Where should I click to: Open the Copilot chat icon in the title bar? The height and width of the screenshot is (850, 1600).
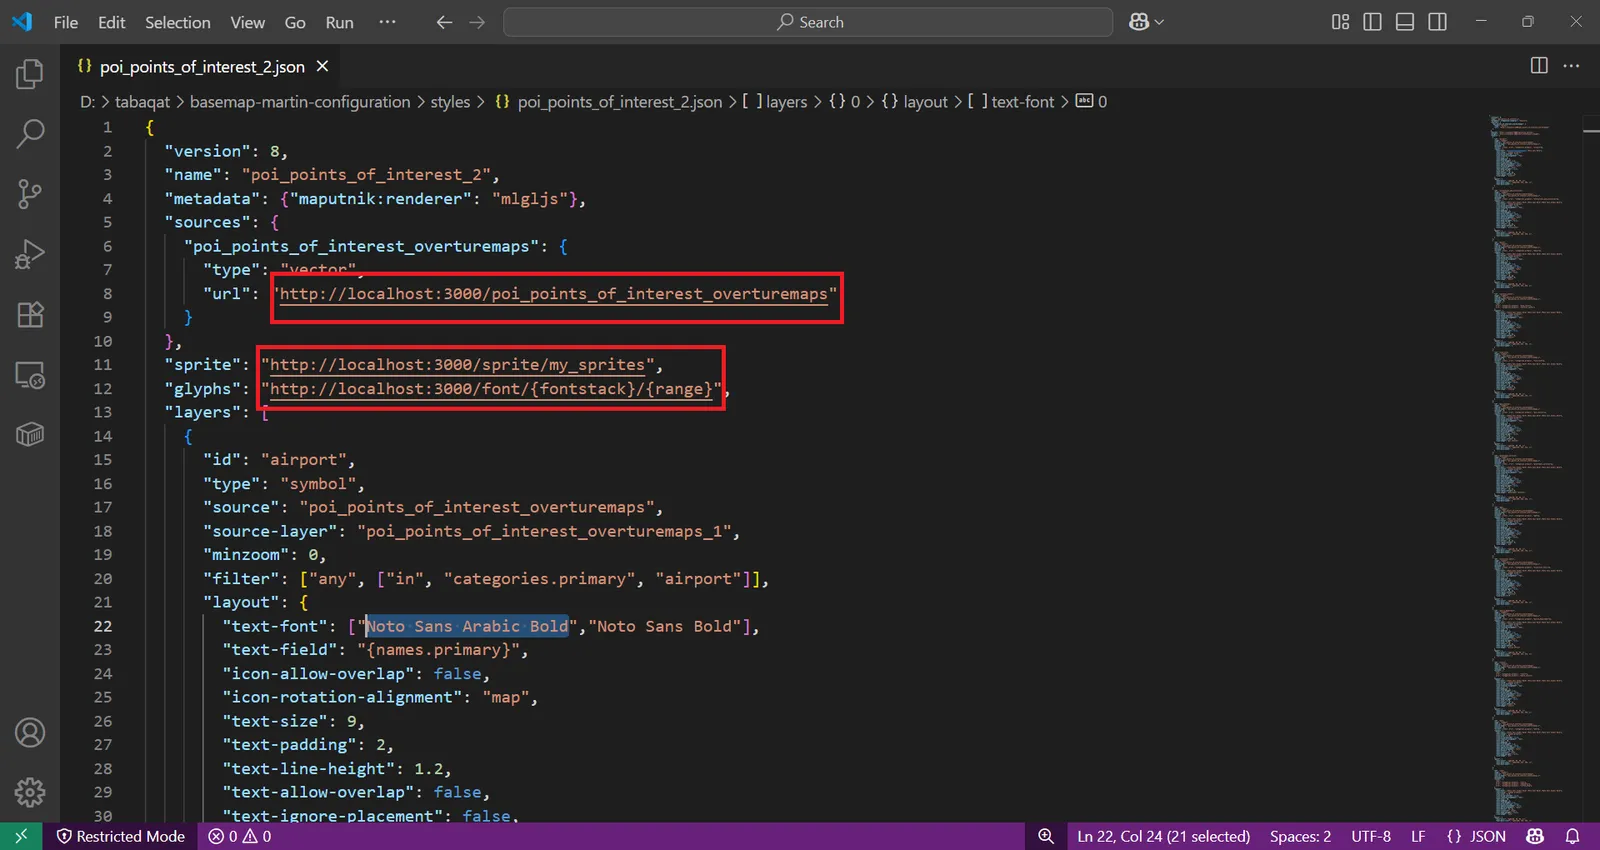(1138, 22)
